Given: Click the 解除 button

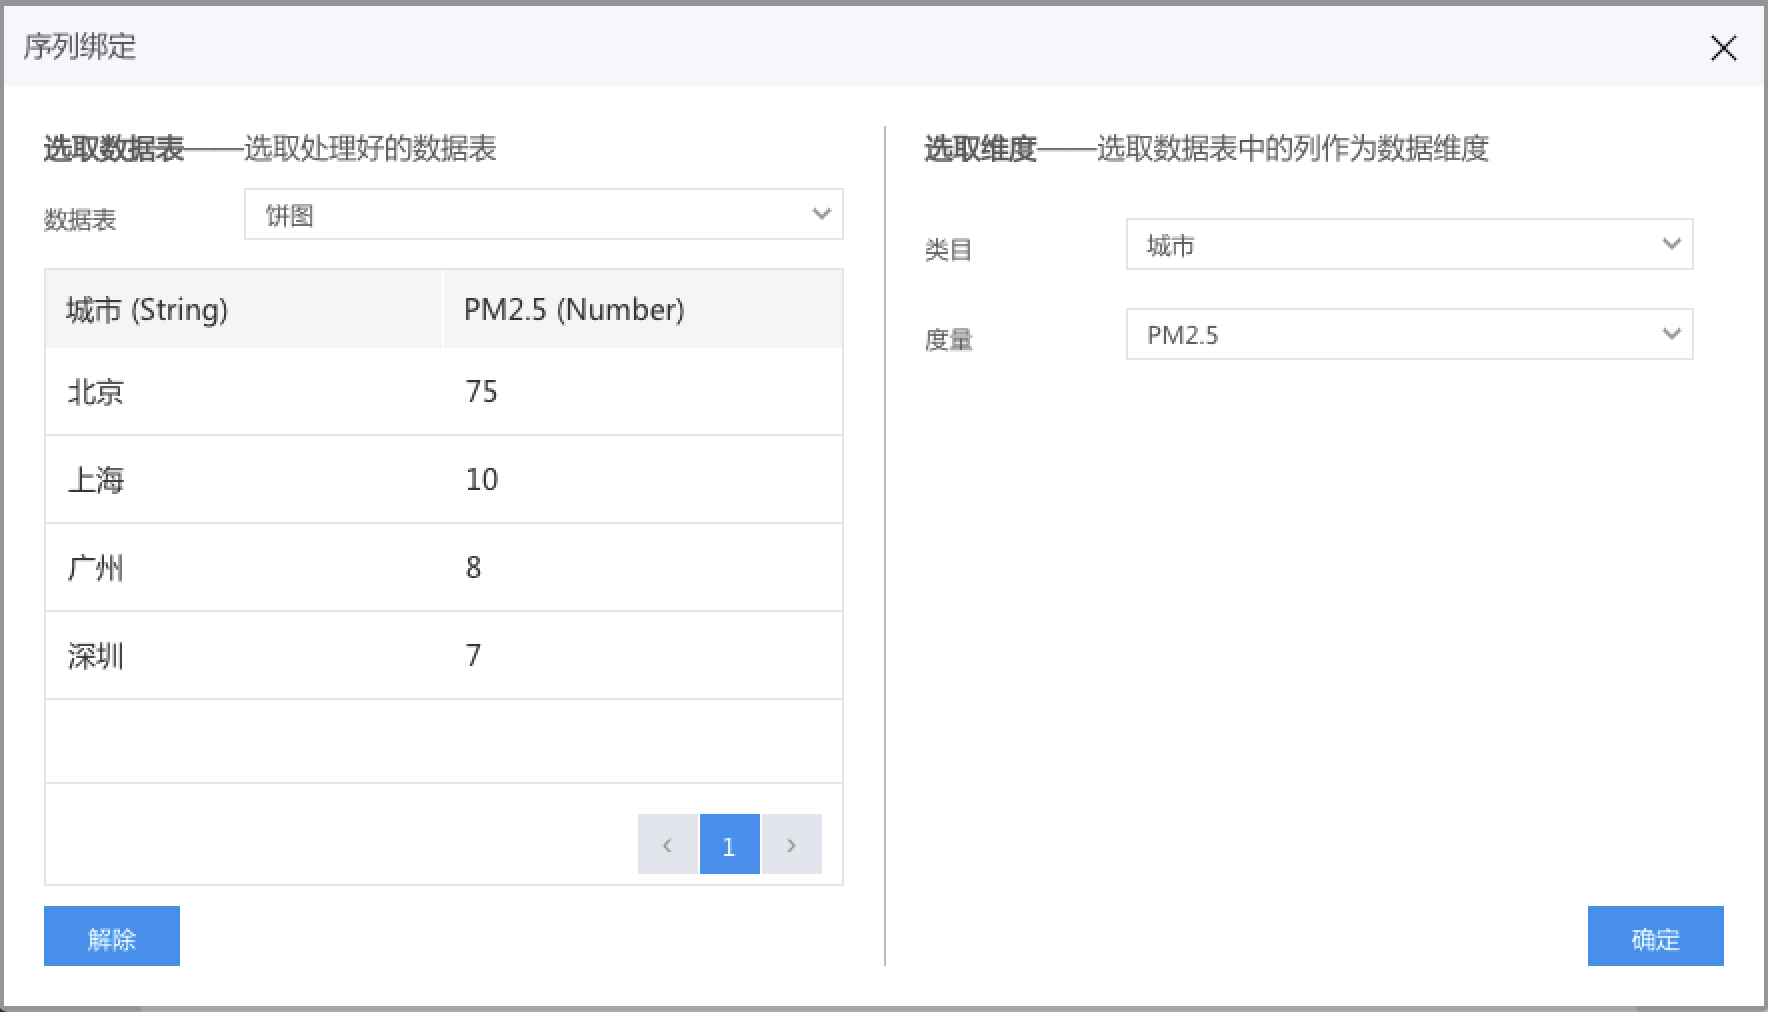Looking at the screenshot, I should 112,937.
